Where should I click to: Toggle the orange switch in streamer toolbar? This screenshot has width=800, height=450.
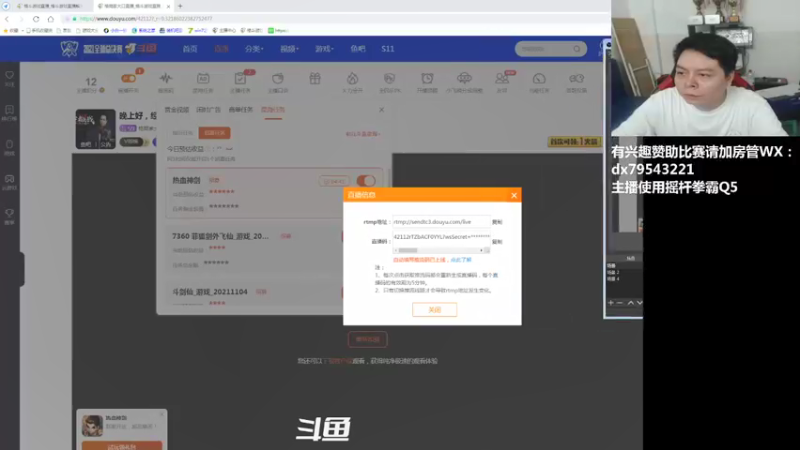128,79
